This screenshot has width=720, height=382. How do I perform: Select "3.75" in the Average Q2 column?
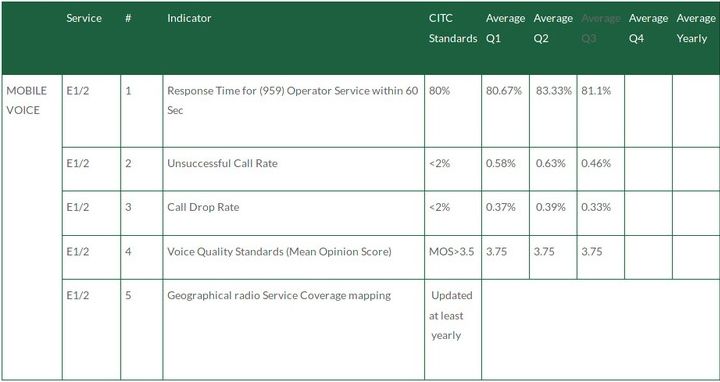click(544, 252)
